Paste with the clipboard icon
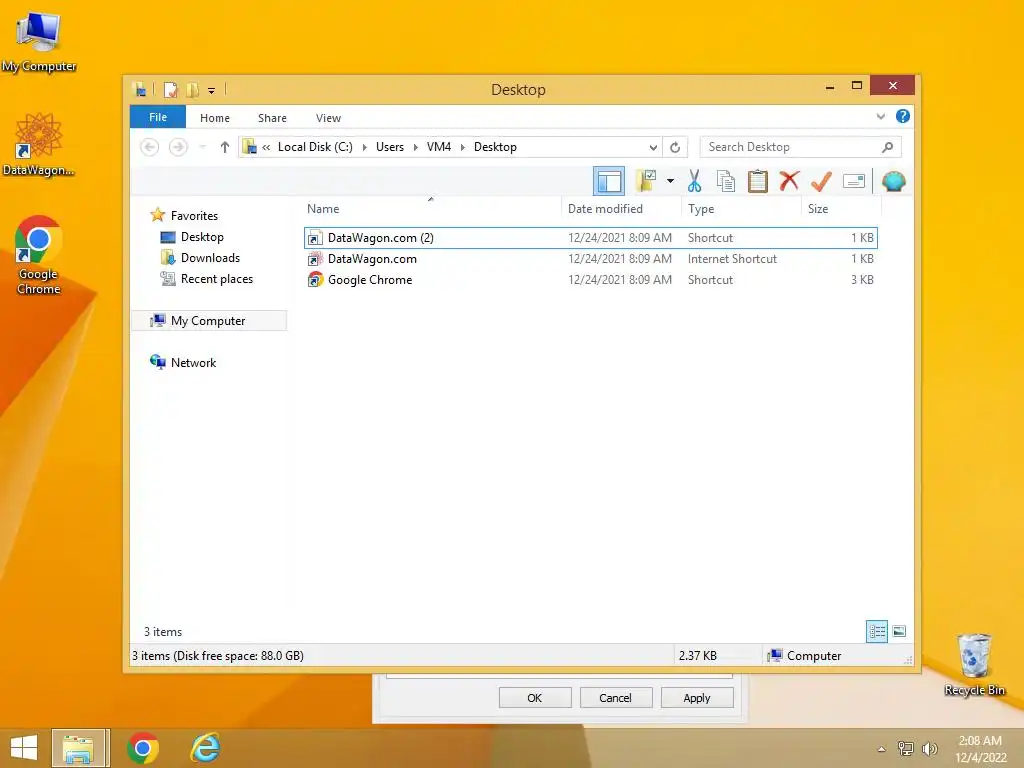Image resolution: width=1024 pixels, height=768 pixels. (x=758, y=181)
